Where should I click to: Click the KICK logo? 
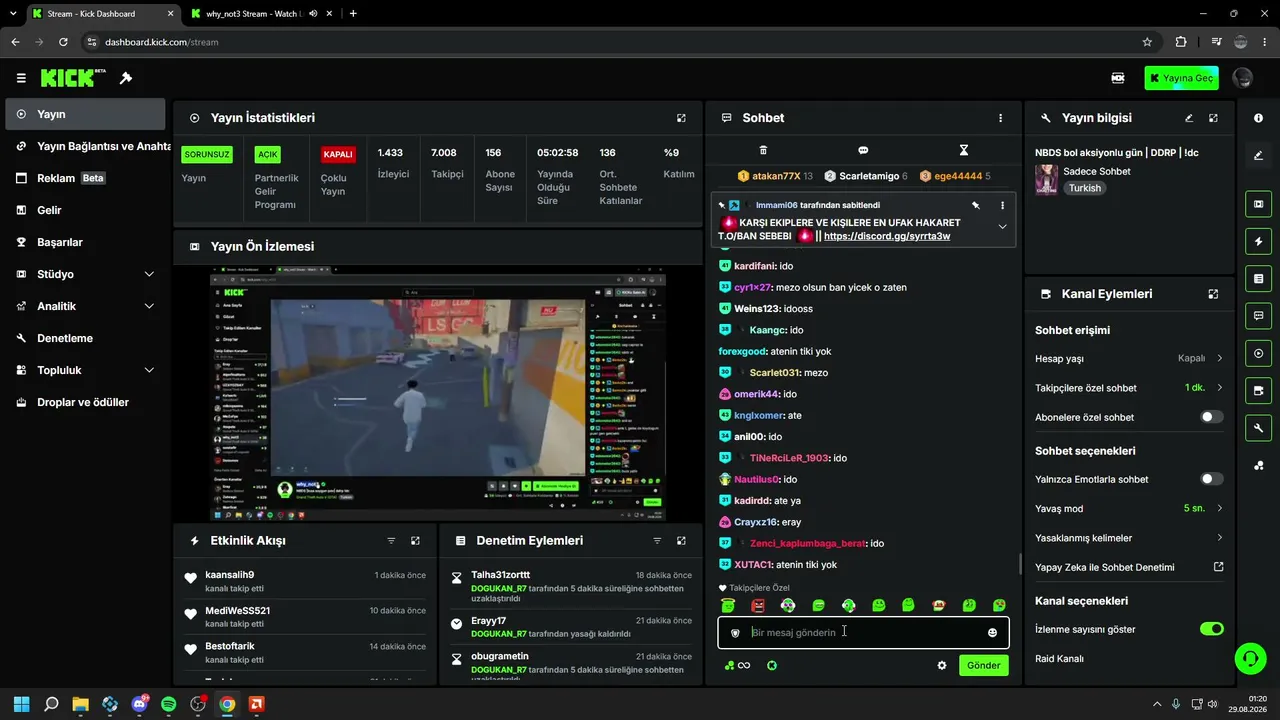(73, 78)
